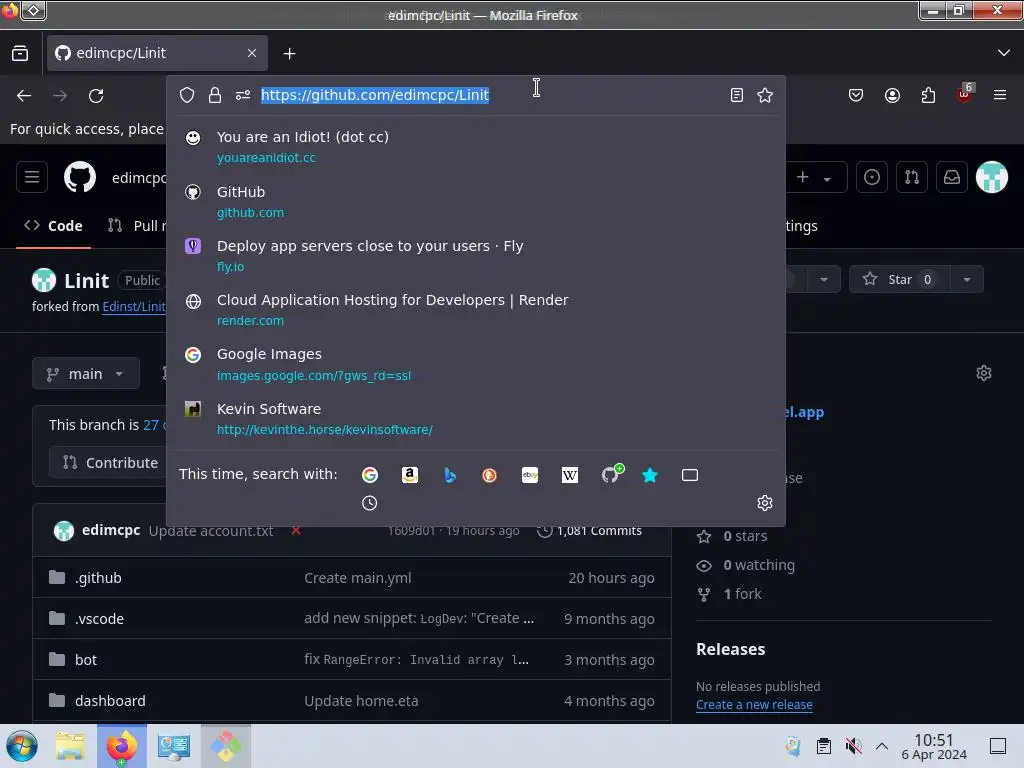The width and height of the screenshot is (1024, 768).
Task: Open GitHub notifications inbox
Action: coord(952,177)
